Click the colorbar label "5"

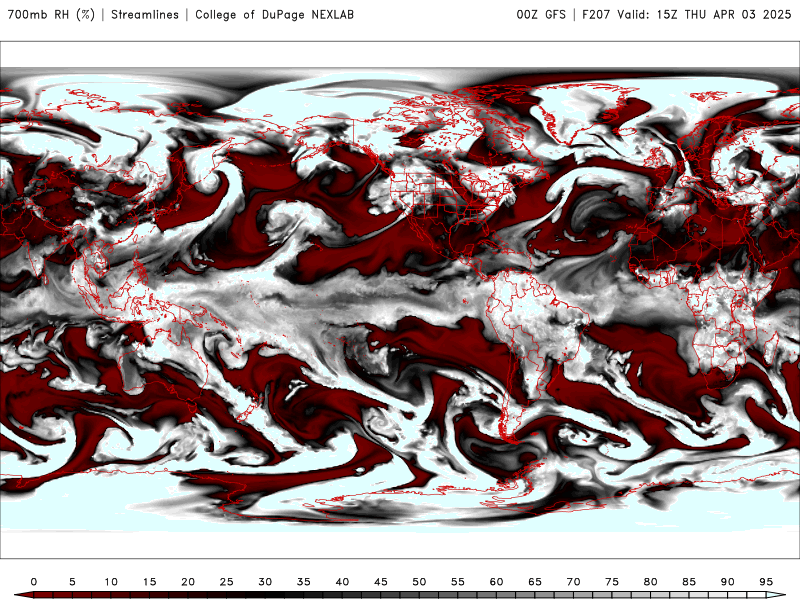click(72, 582)
